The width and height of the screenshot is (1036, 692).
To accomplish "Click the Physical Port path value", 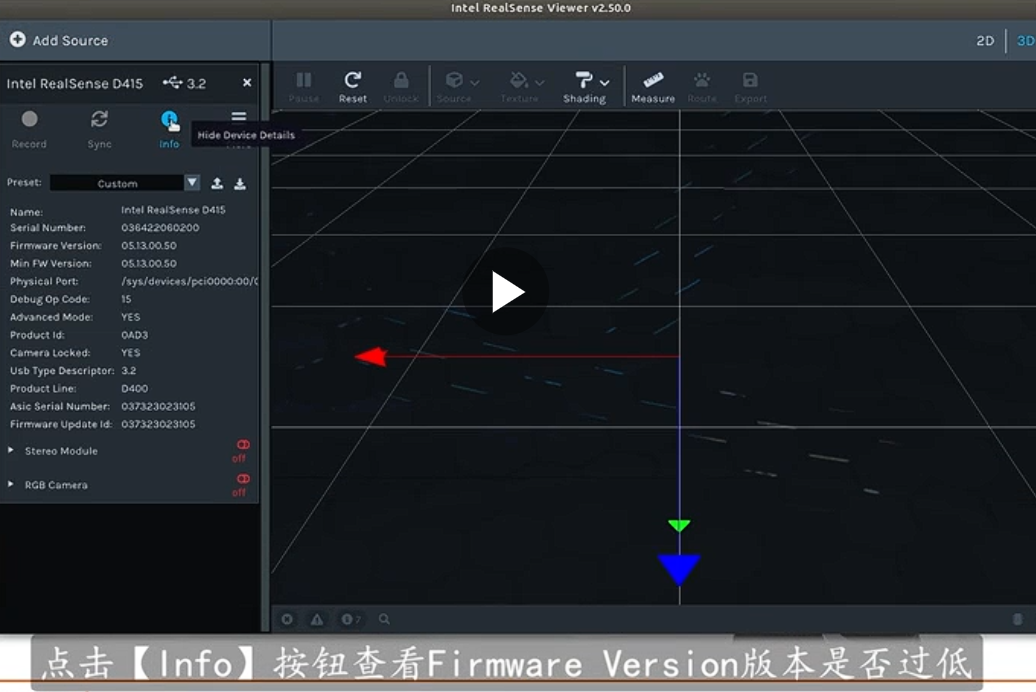I will click(x=190, y=281).
